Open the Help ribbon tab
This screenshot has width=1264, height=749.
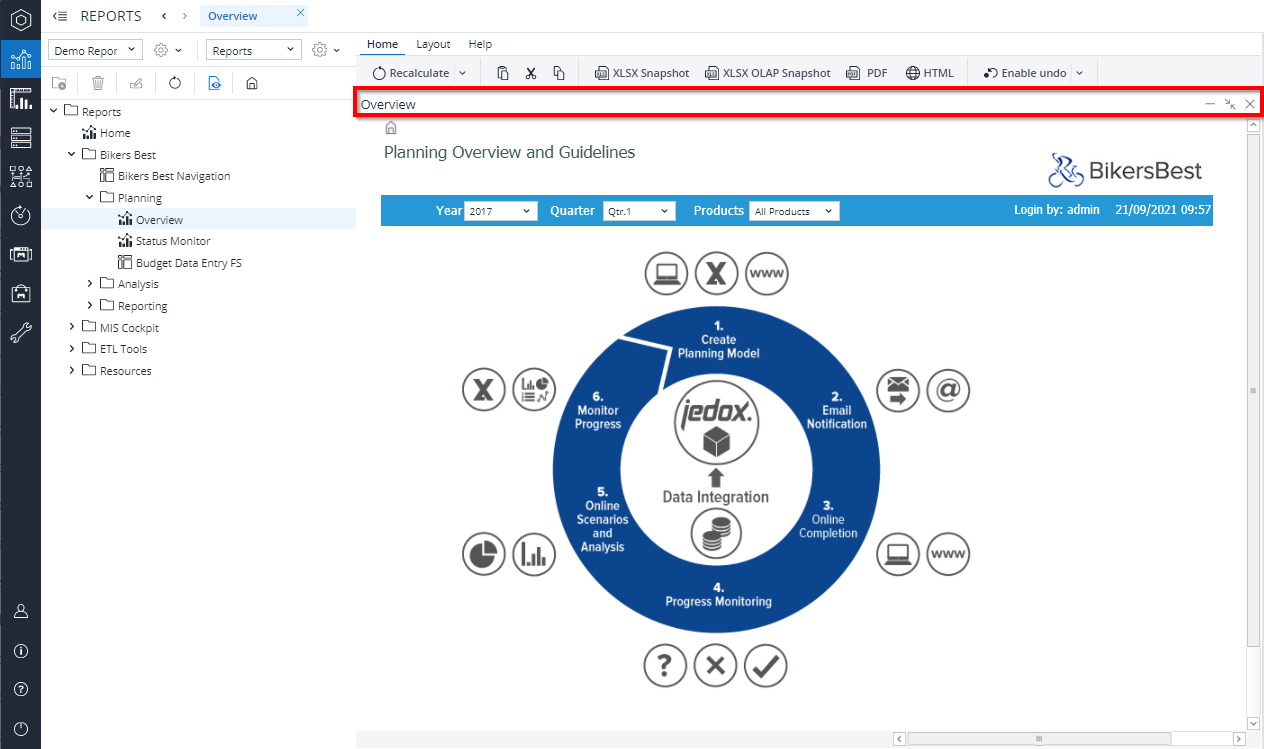[480, 44]
